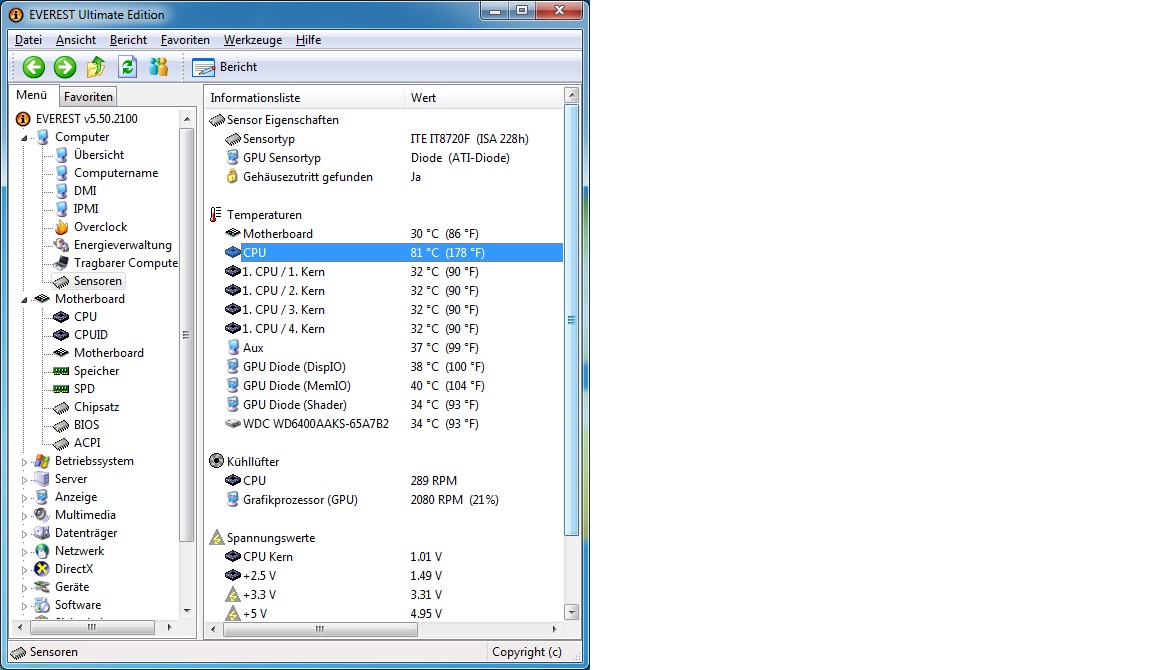Screen dimensions: 1152x670
Task: Expand the Anzeige tree node
Action: 24,498
